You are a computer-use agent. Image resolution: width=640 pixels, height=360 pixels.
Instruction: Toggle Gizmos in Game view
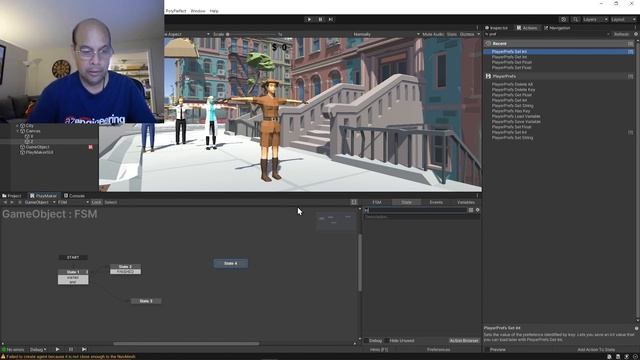[467, 34]
